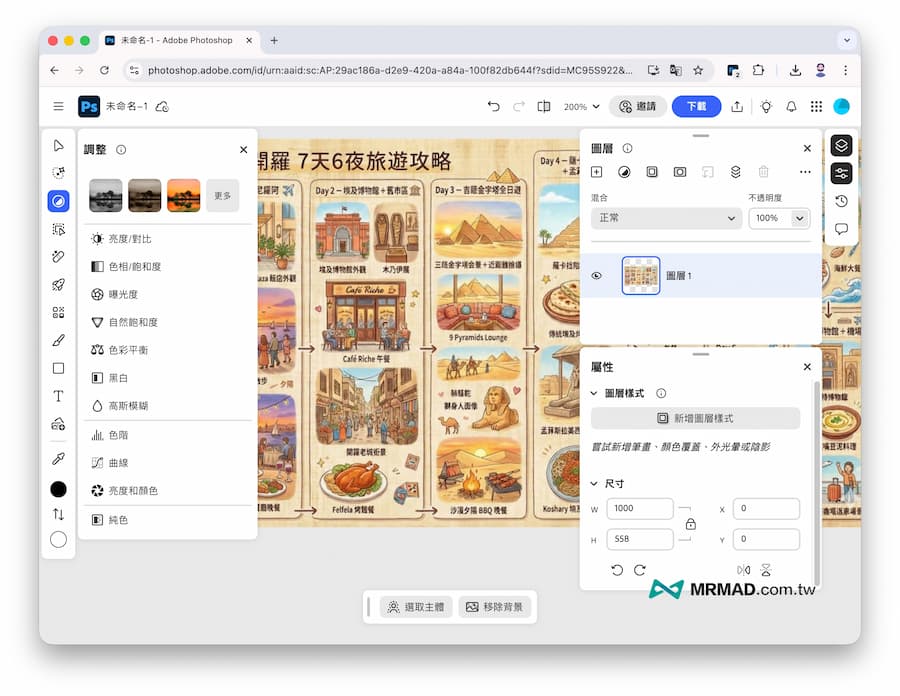Screen dimensions: 900x696
Task: Click the 移除背景 button at the bottom
Action: [498, 607]
